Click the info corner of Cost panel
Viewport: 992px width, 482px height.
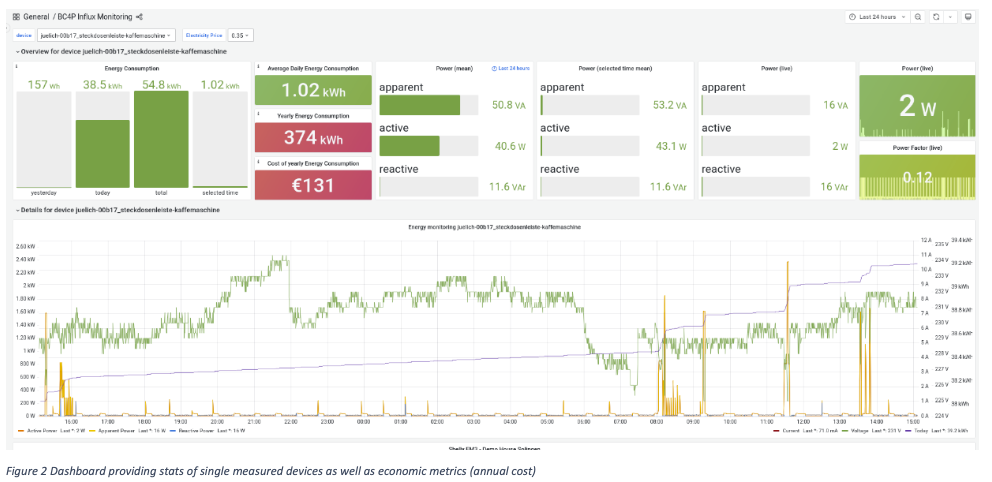(258, 161)
